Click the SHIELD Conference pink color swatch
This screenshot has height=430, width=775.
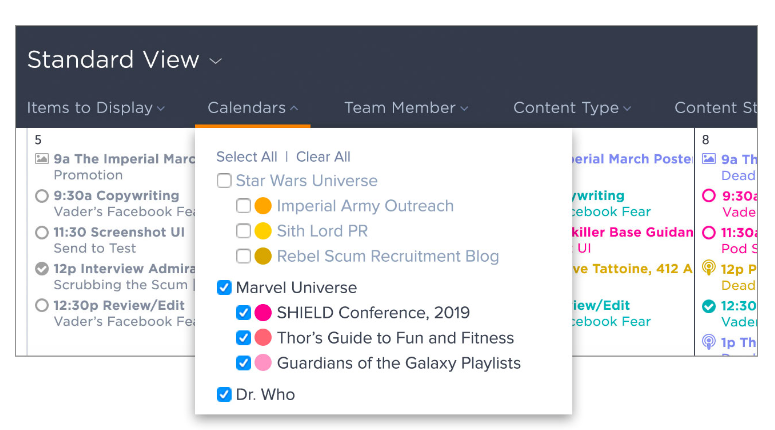(263, 313)
